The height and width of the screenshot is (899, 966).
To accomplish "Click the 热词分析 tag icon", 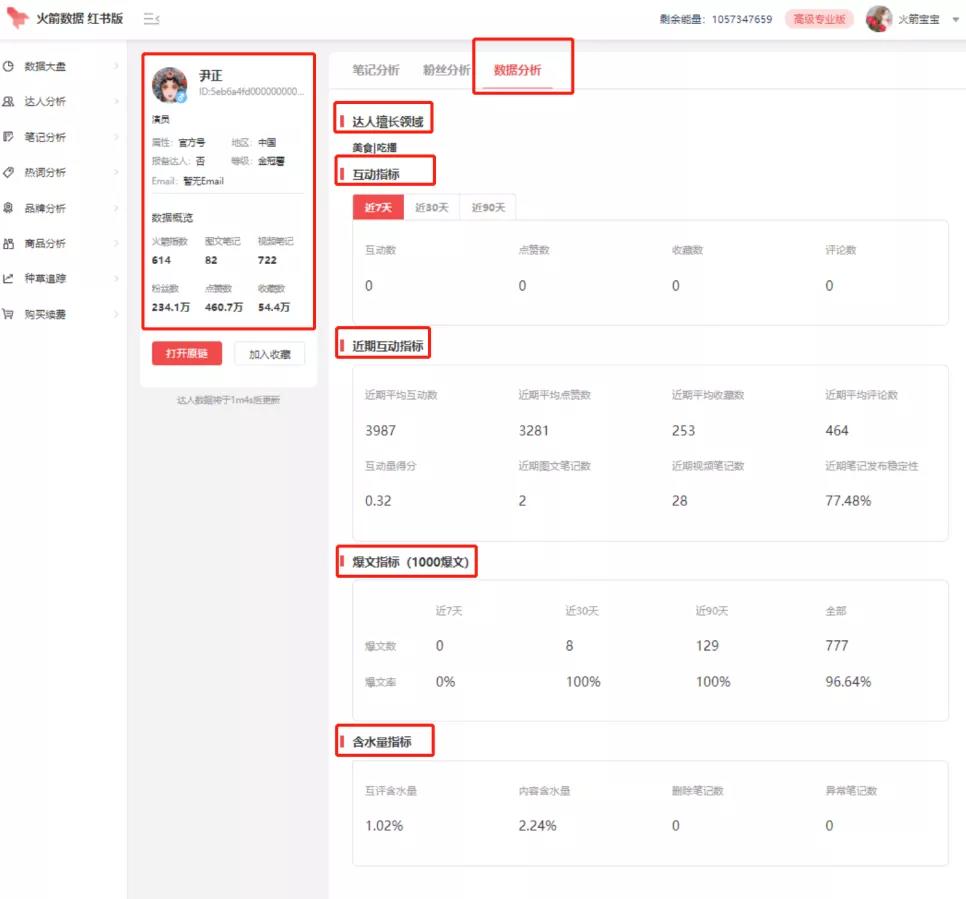I will coord(9,172).
